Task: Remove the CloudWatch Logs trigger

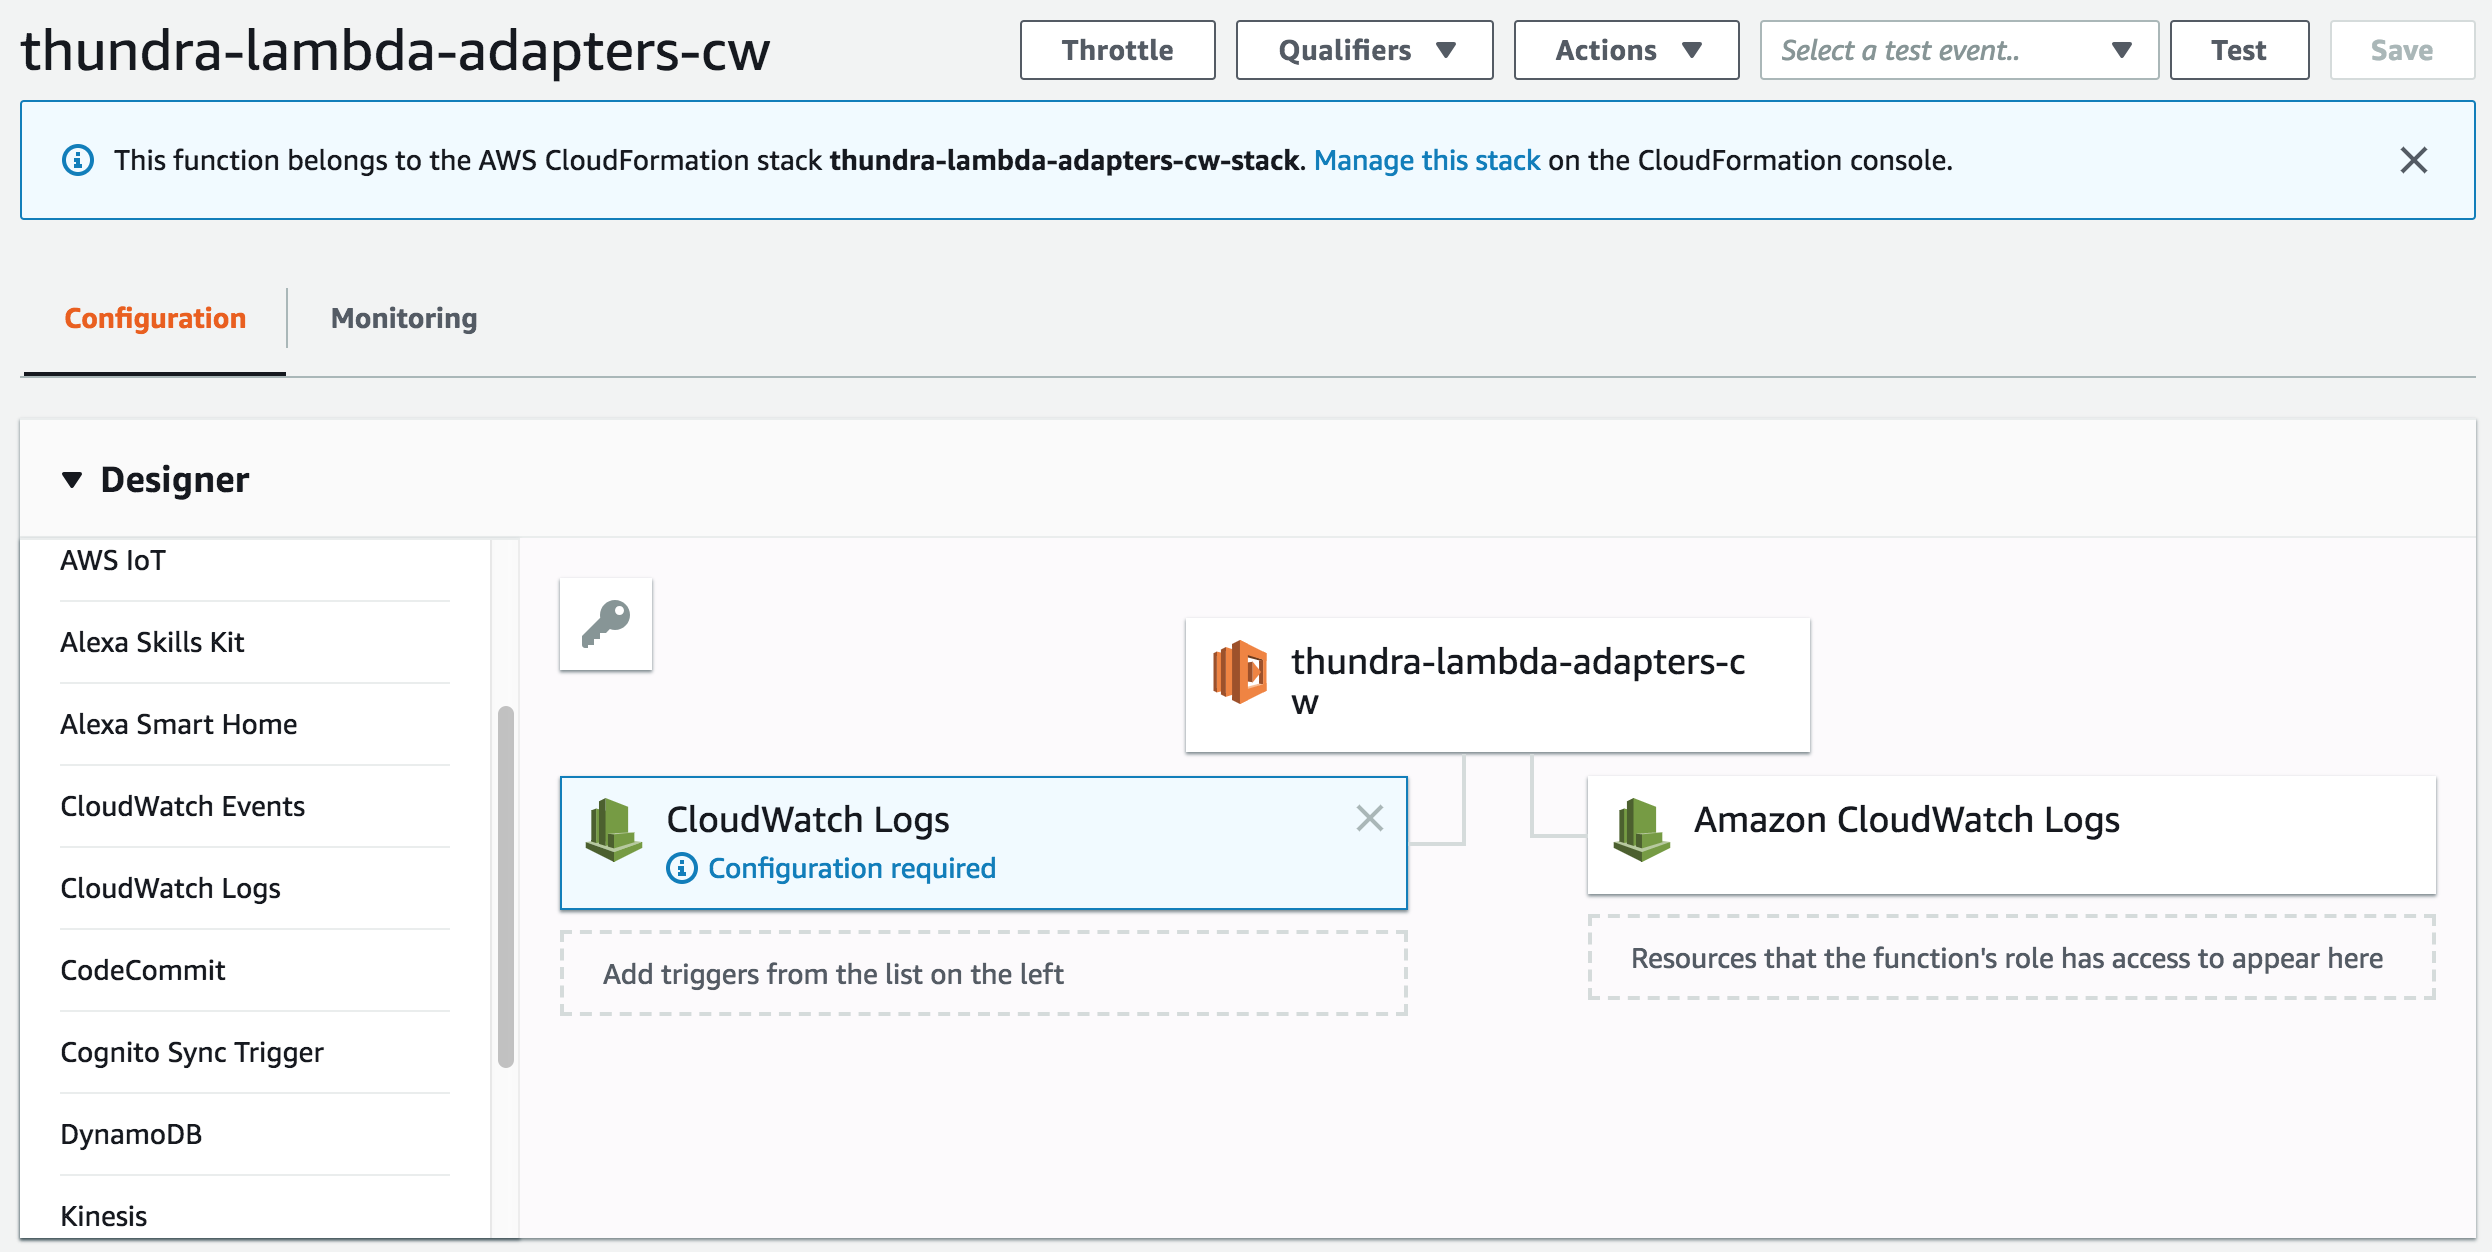Action: pyautogui.click(x=1370, y=818)
